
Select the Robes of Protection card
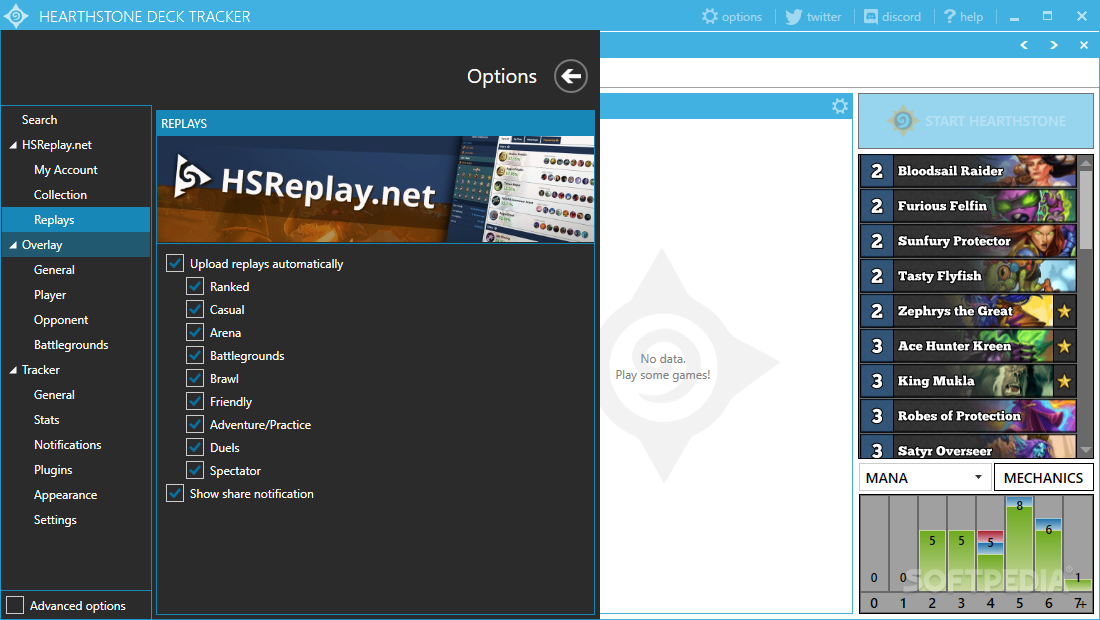(968, 416)
